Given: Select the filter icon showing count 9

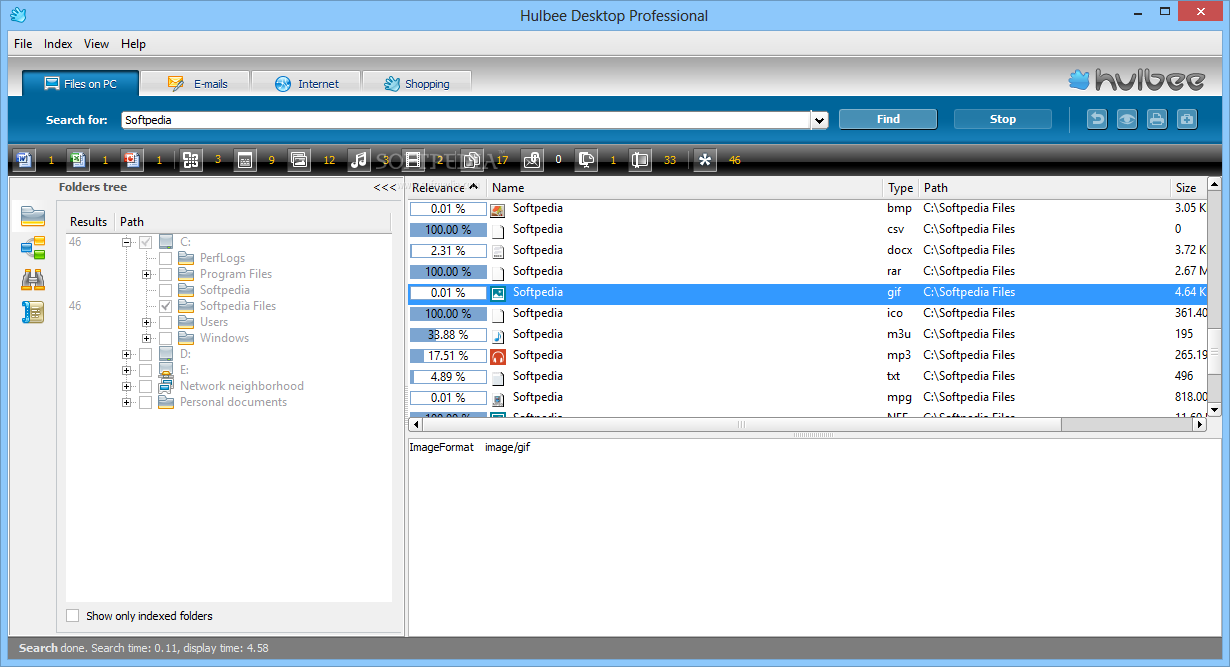Looking at the screenshot, I should pyautogui.click(x=245, y=159).
